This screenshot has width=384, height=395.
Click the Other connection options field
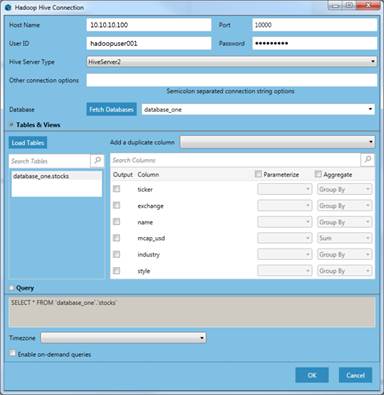[x=232, y=80]
